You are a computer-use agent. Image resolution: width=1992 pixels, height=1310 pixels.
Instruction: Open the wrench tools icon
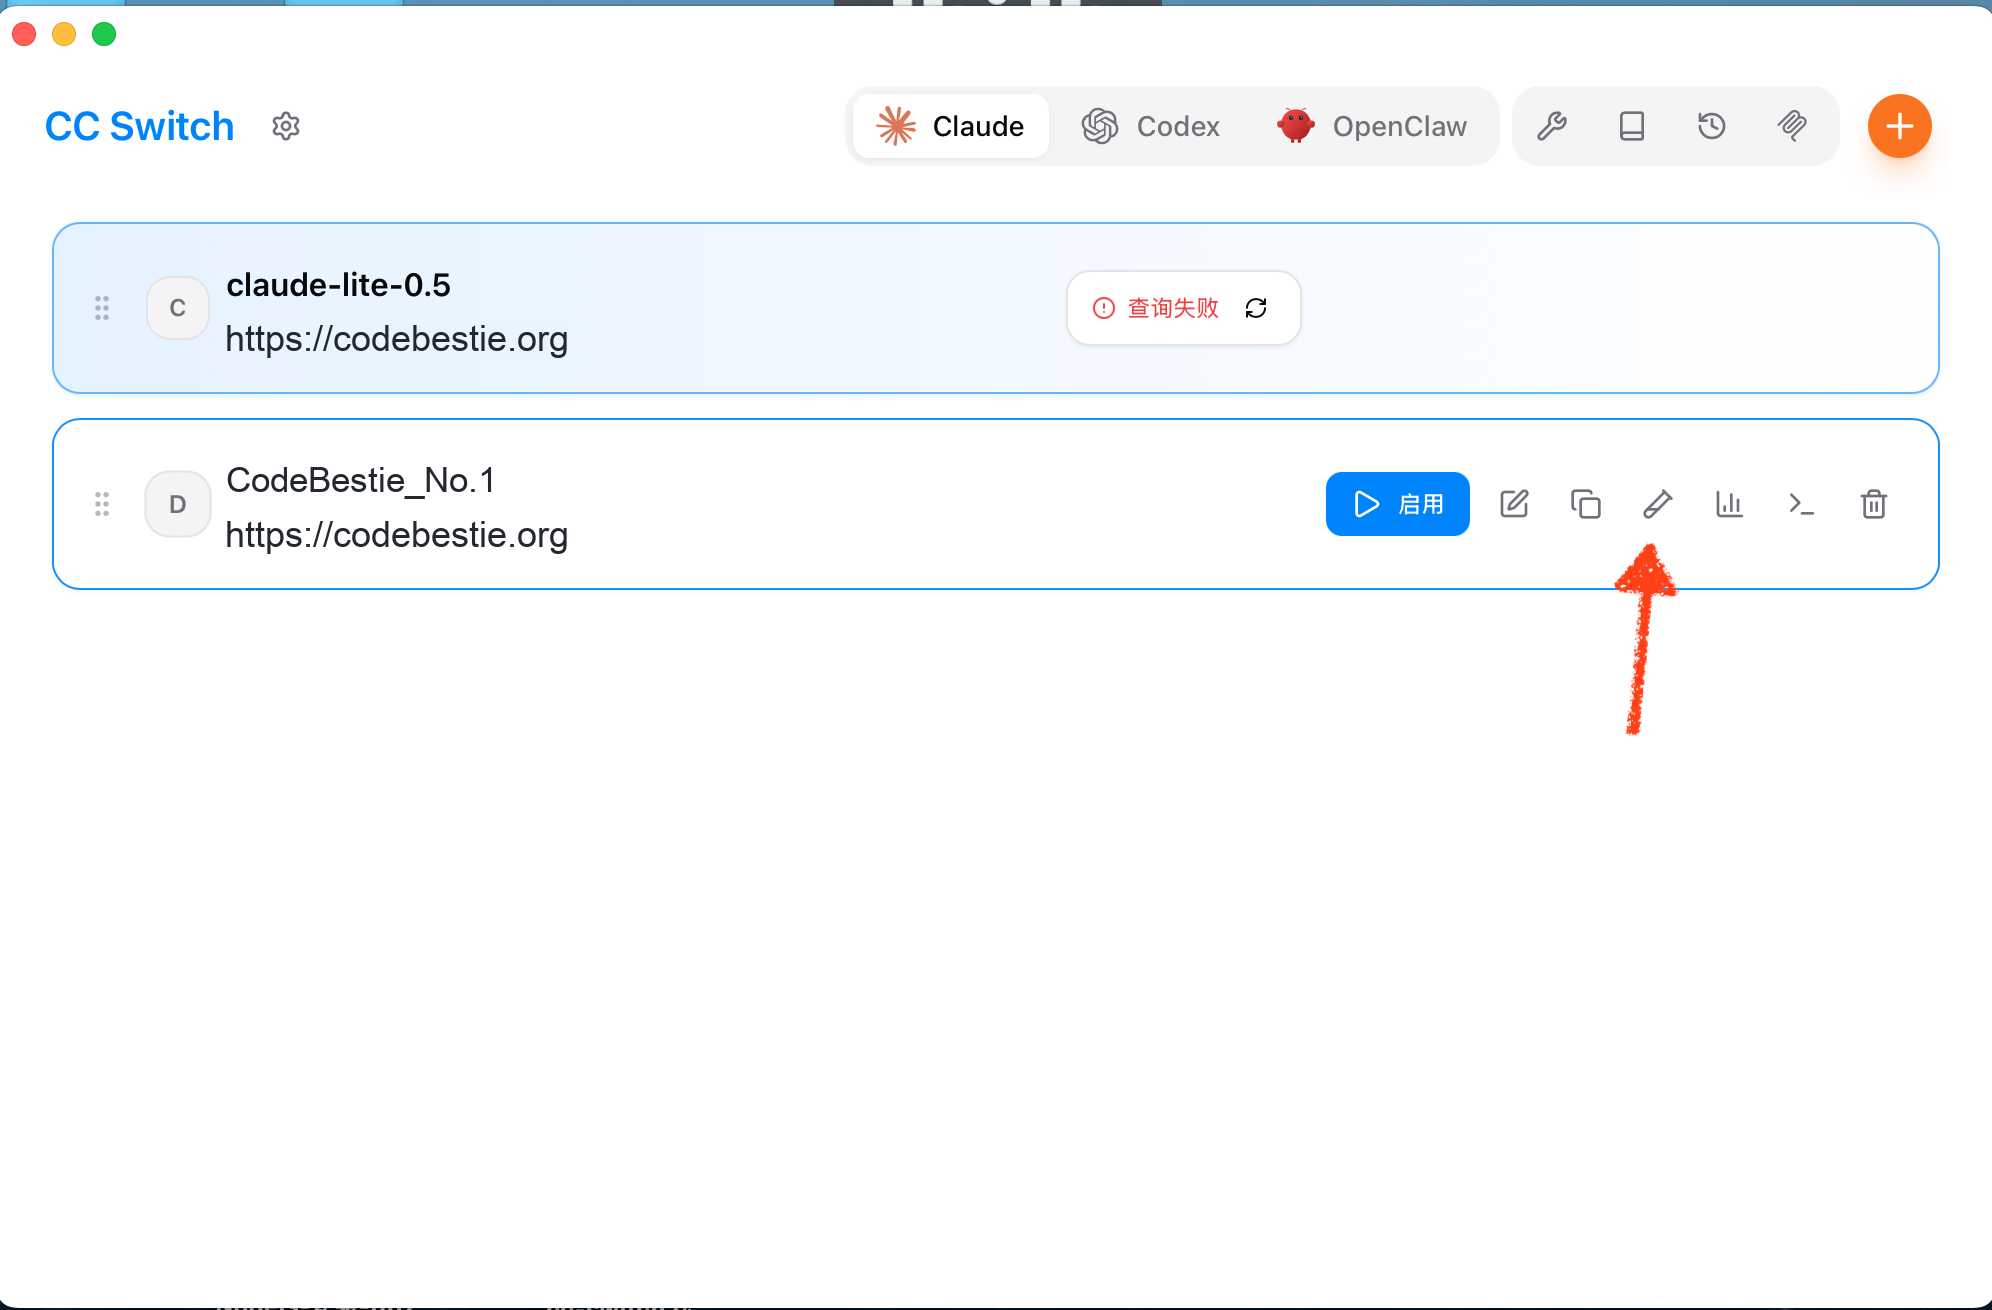click(1552, 126)
